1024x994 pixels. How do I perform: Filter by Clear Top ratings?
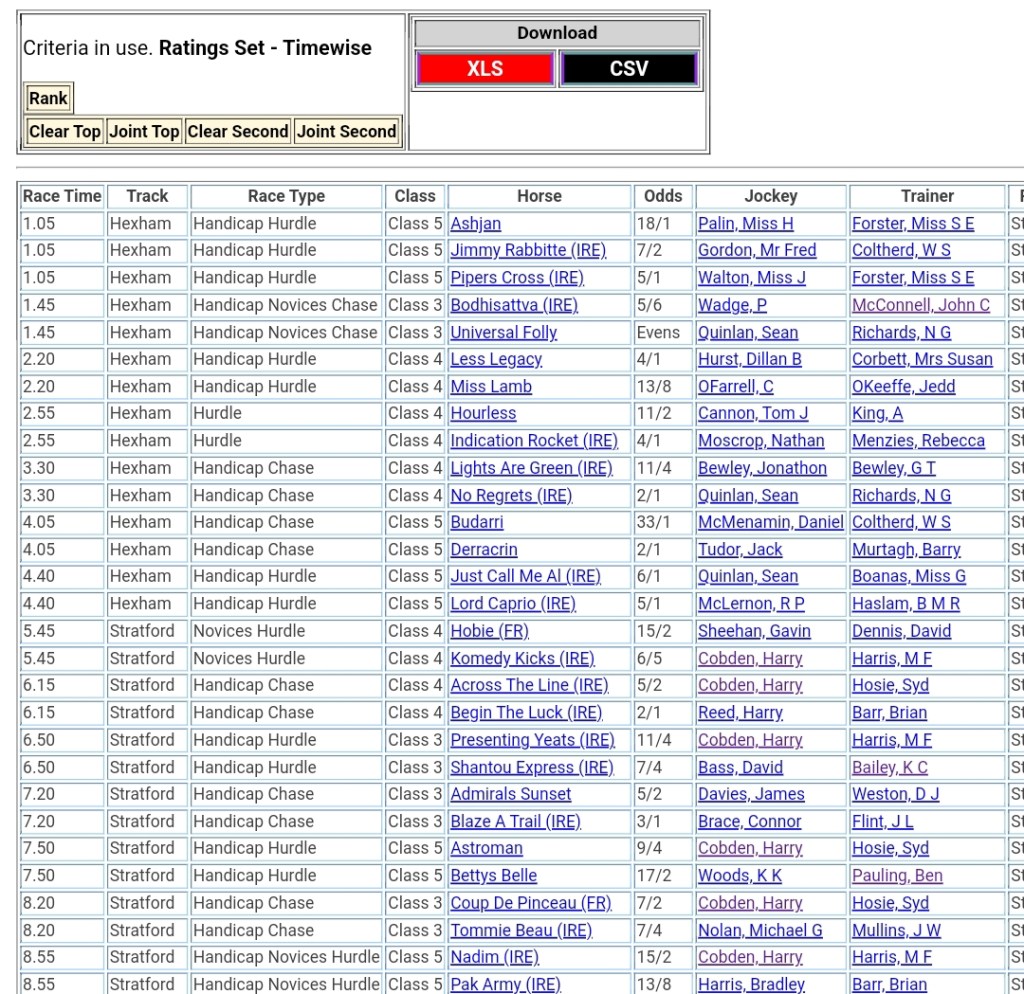coord(64,131)
